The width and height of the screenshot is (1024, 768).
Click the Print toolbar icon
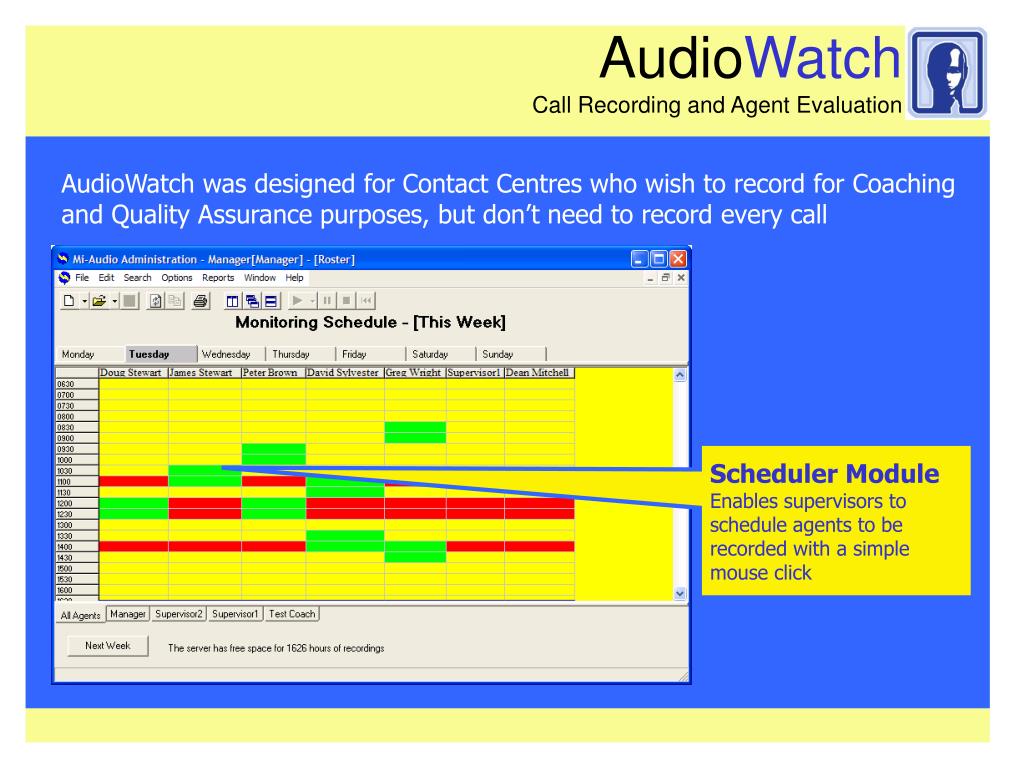tap(200, 300)
